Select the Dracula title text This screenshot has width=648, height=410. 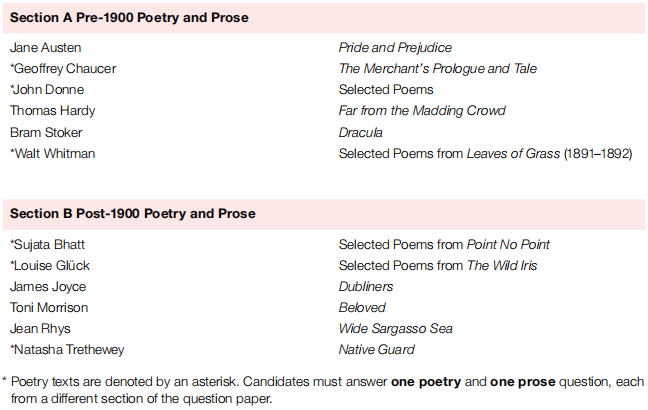(x=360, y=133)
